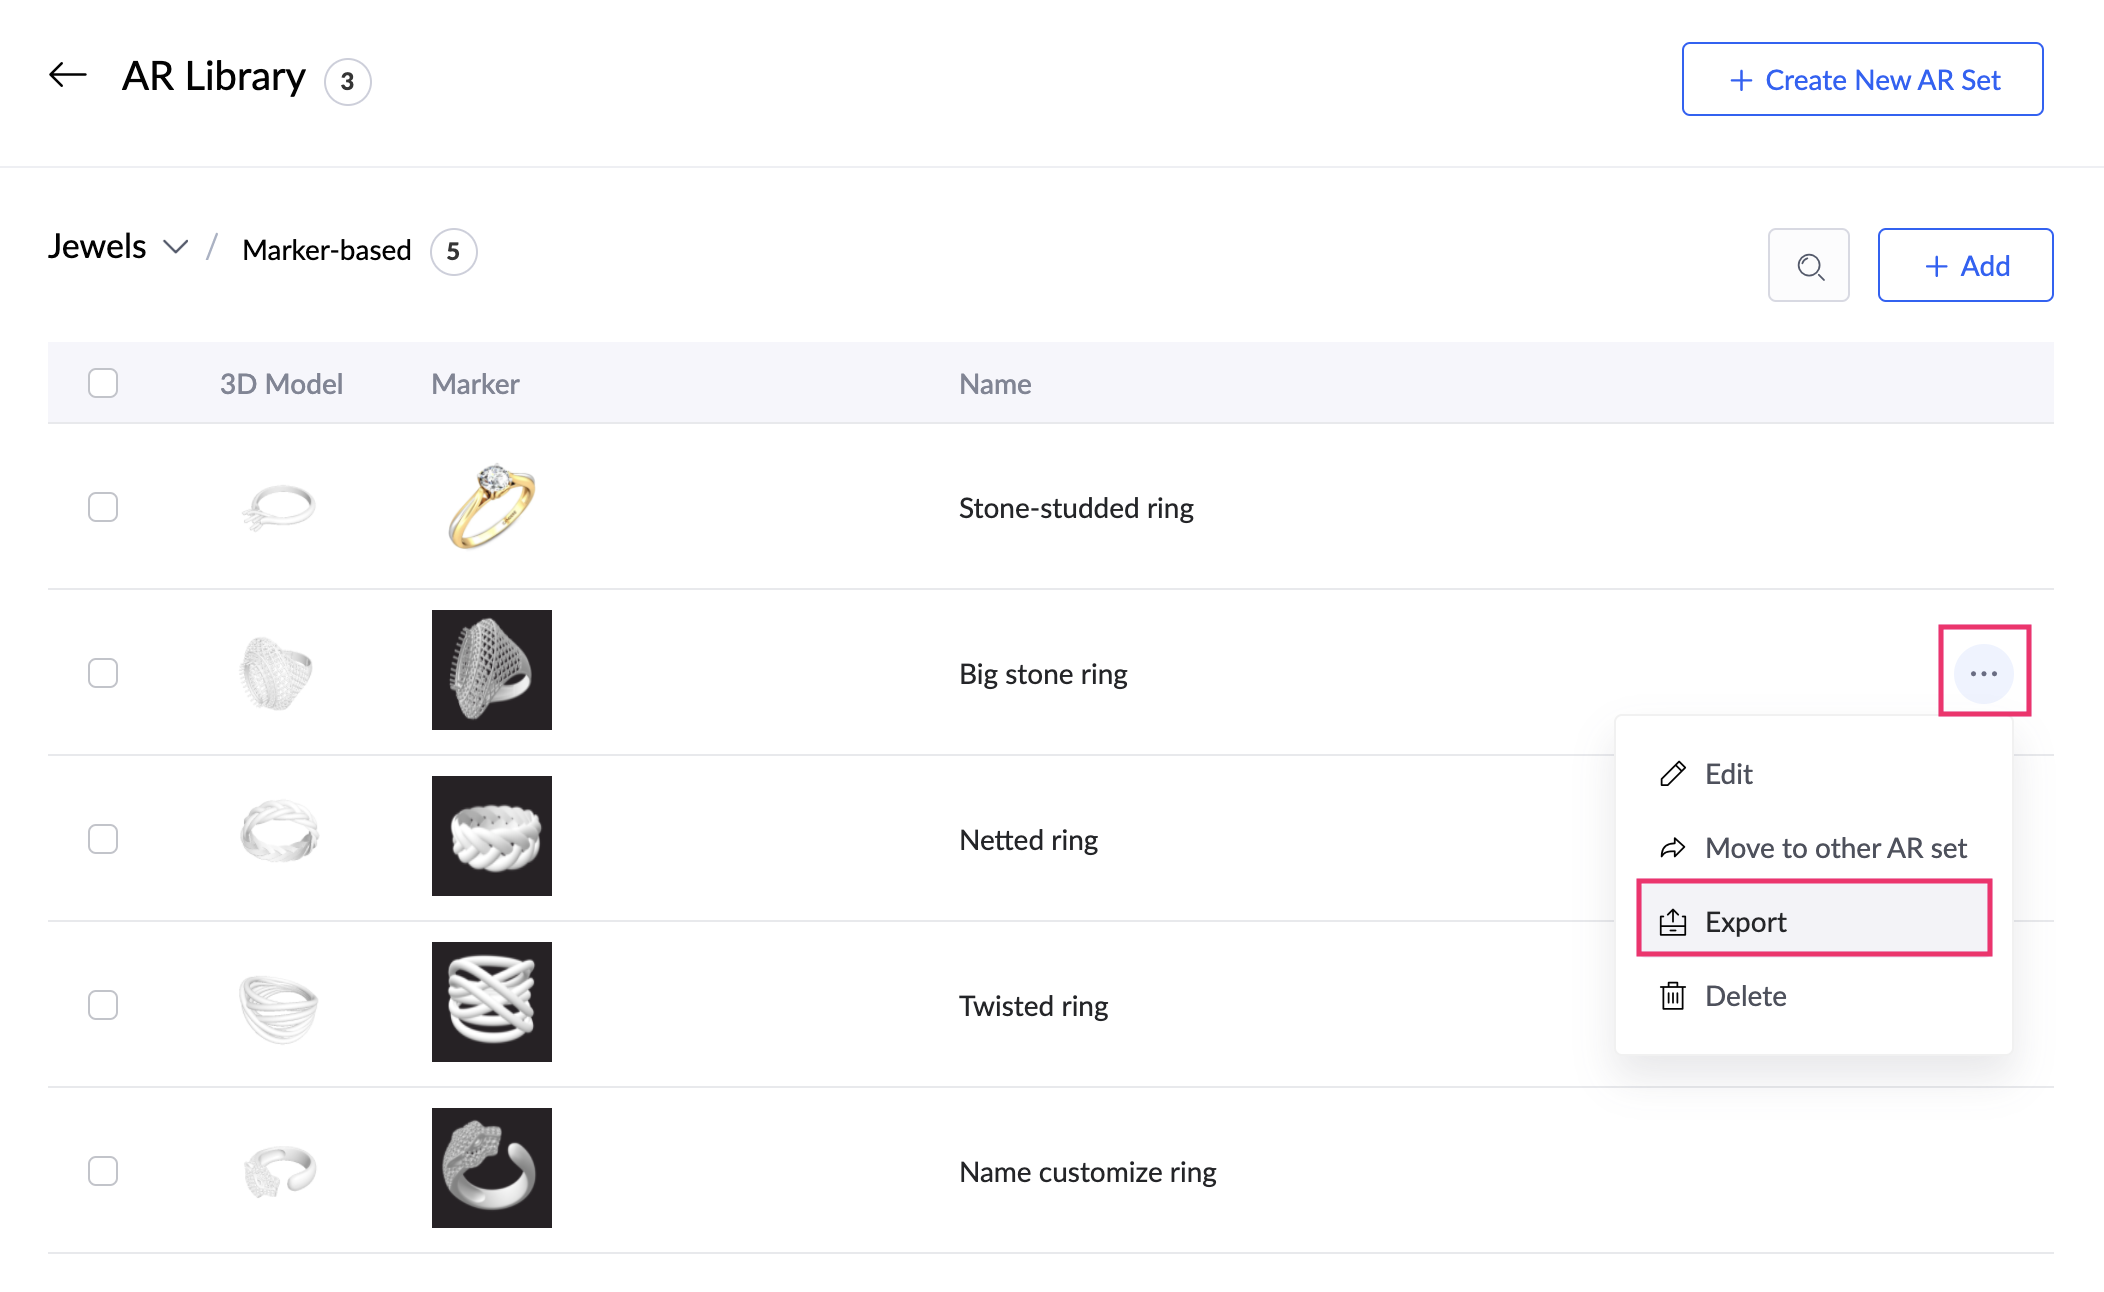Open the search magnifier icon
The height and width of the screenshot is (1292, 2104).
tap(1809, 266)
